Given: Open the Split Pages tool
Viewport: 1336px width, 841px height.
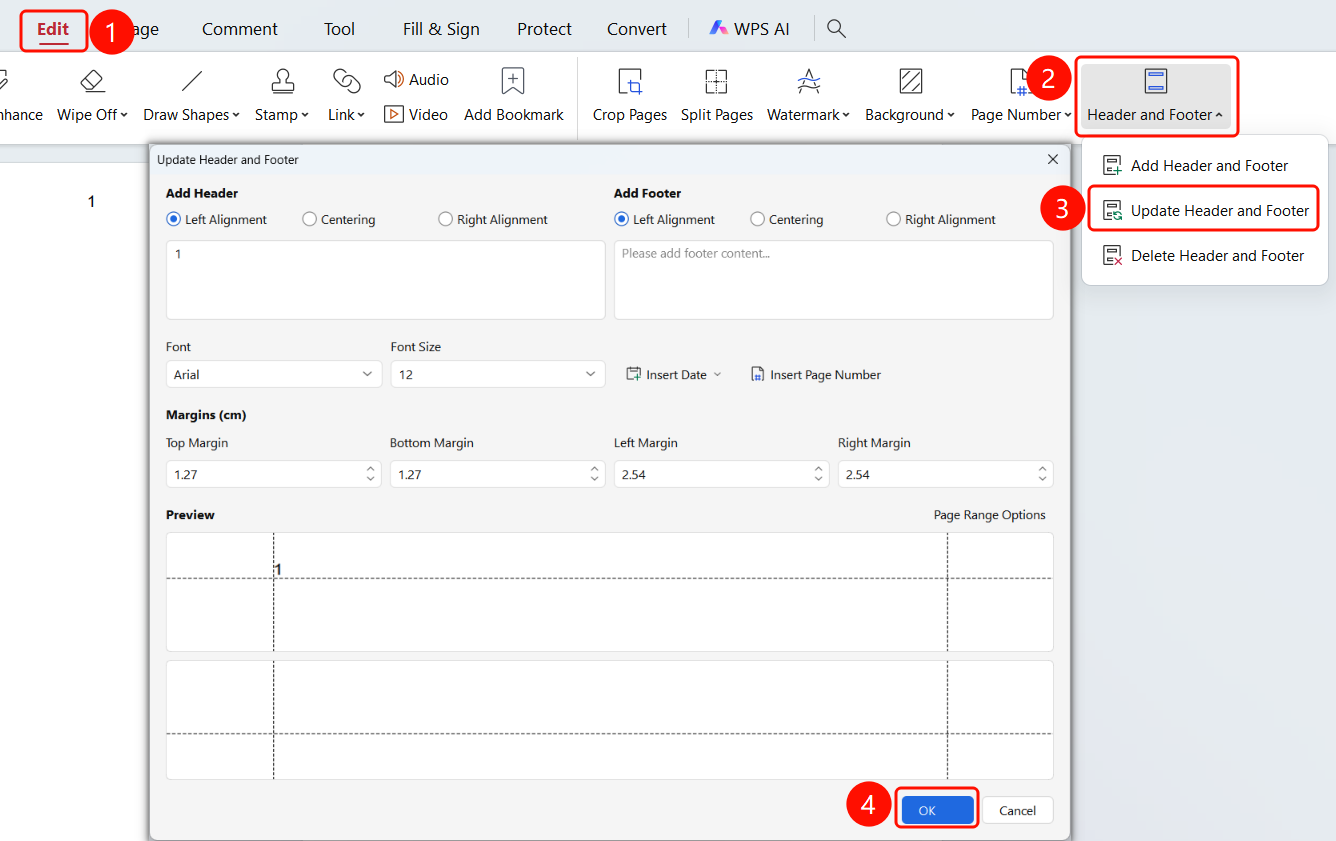Looking at the screenshot, I should point(717,96).
